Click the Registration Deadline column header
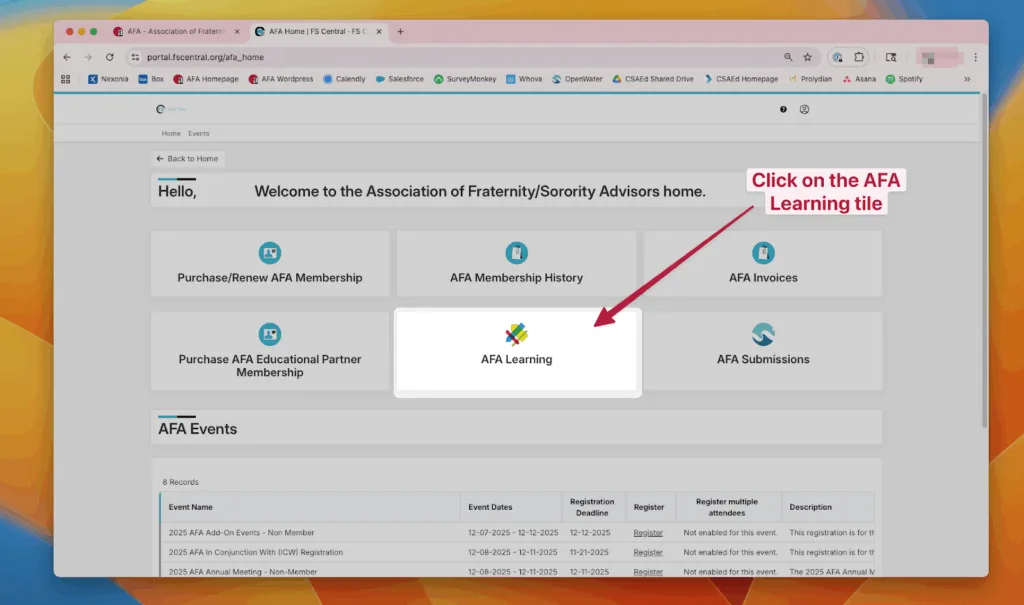Viewport: 1024px width, 605px height. [592, 507]
